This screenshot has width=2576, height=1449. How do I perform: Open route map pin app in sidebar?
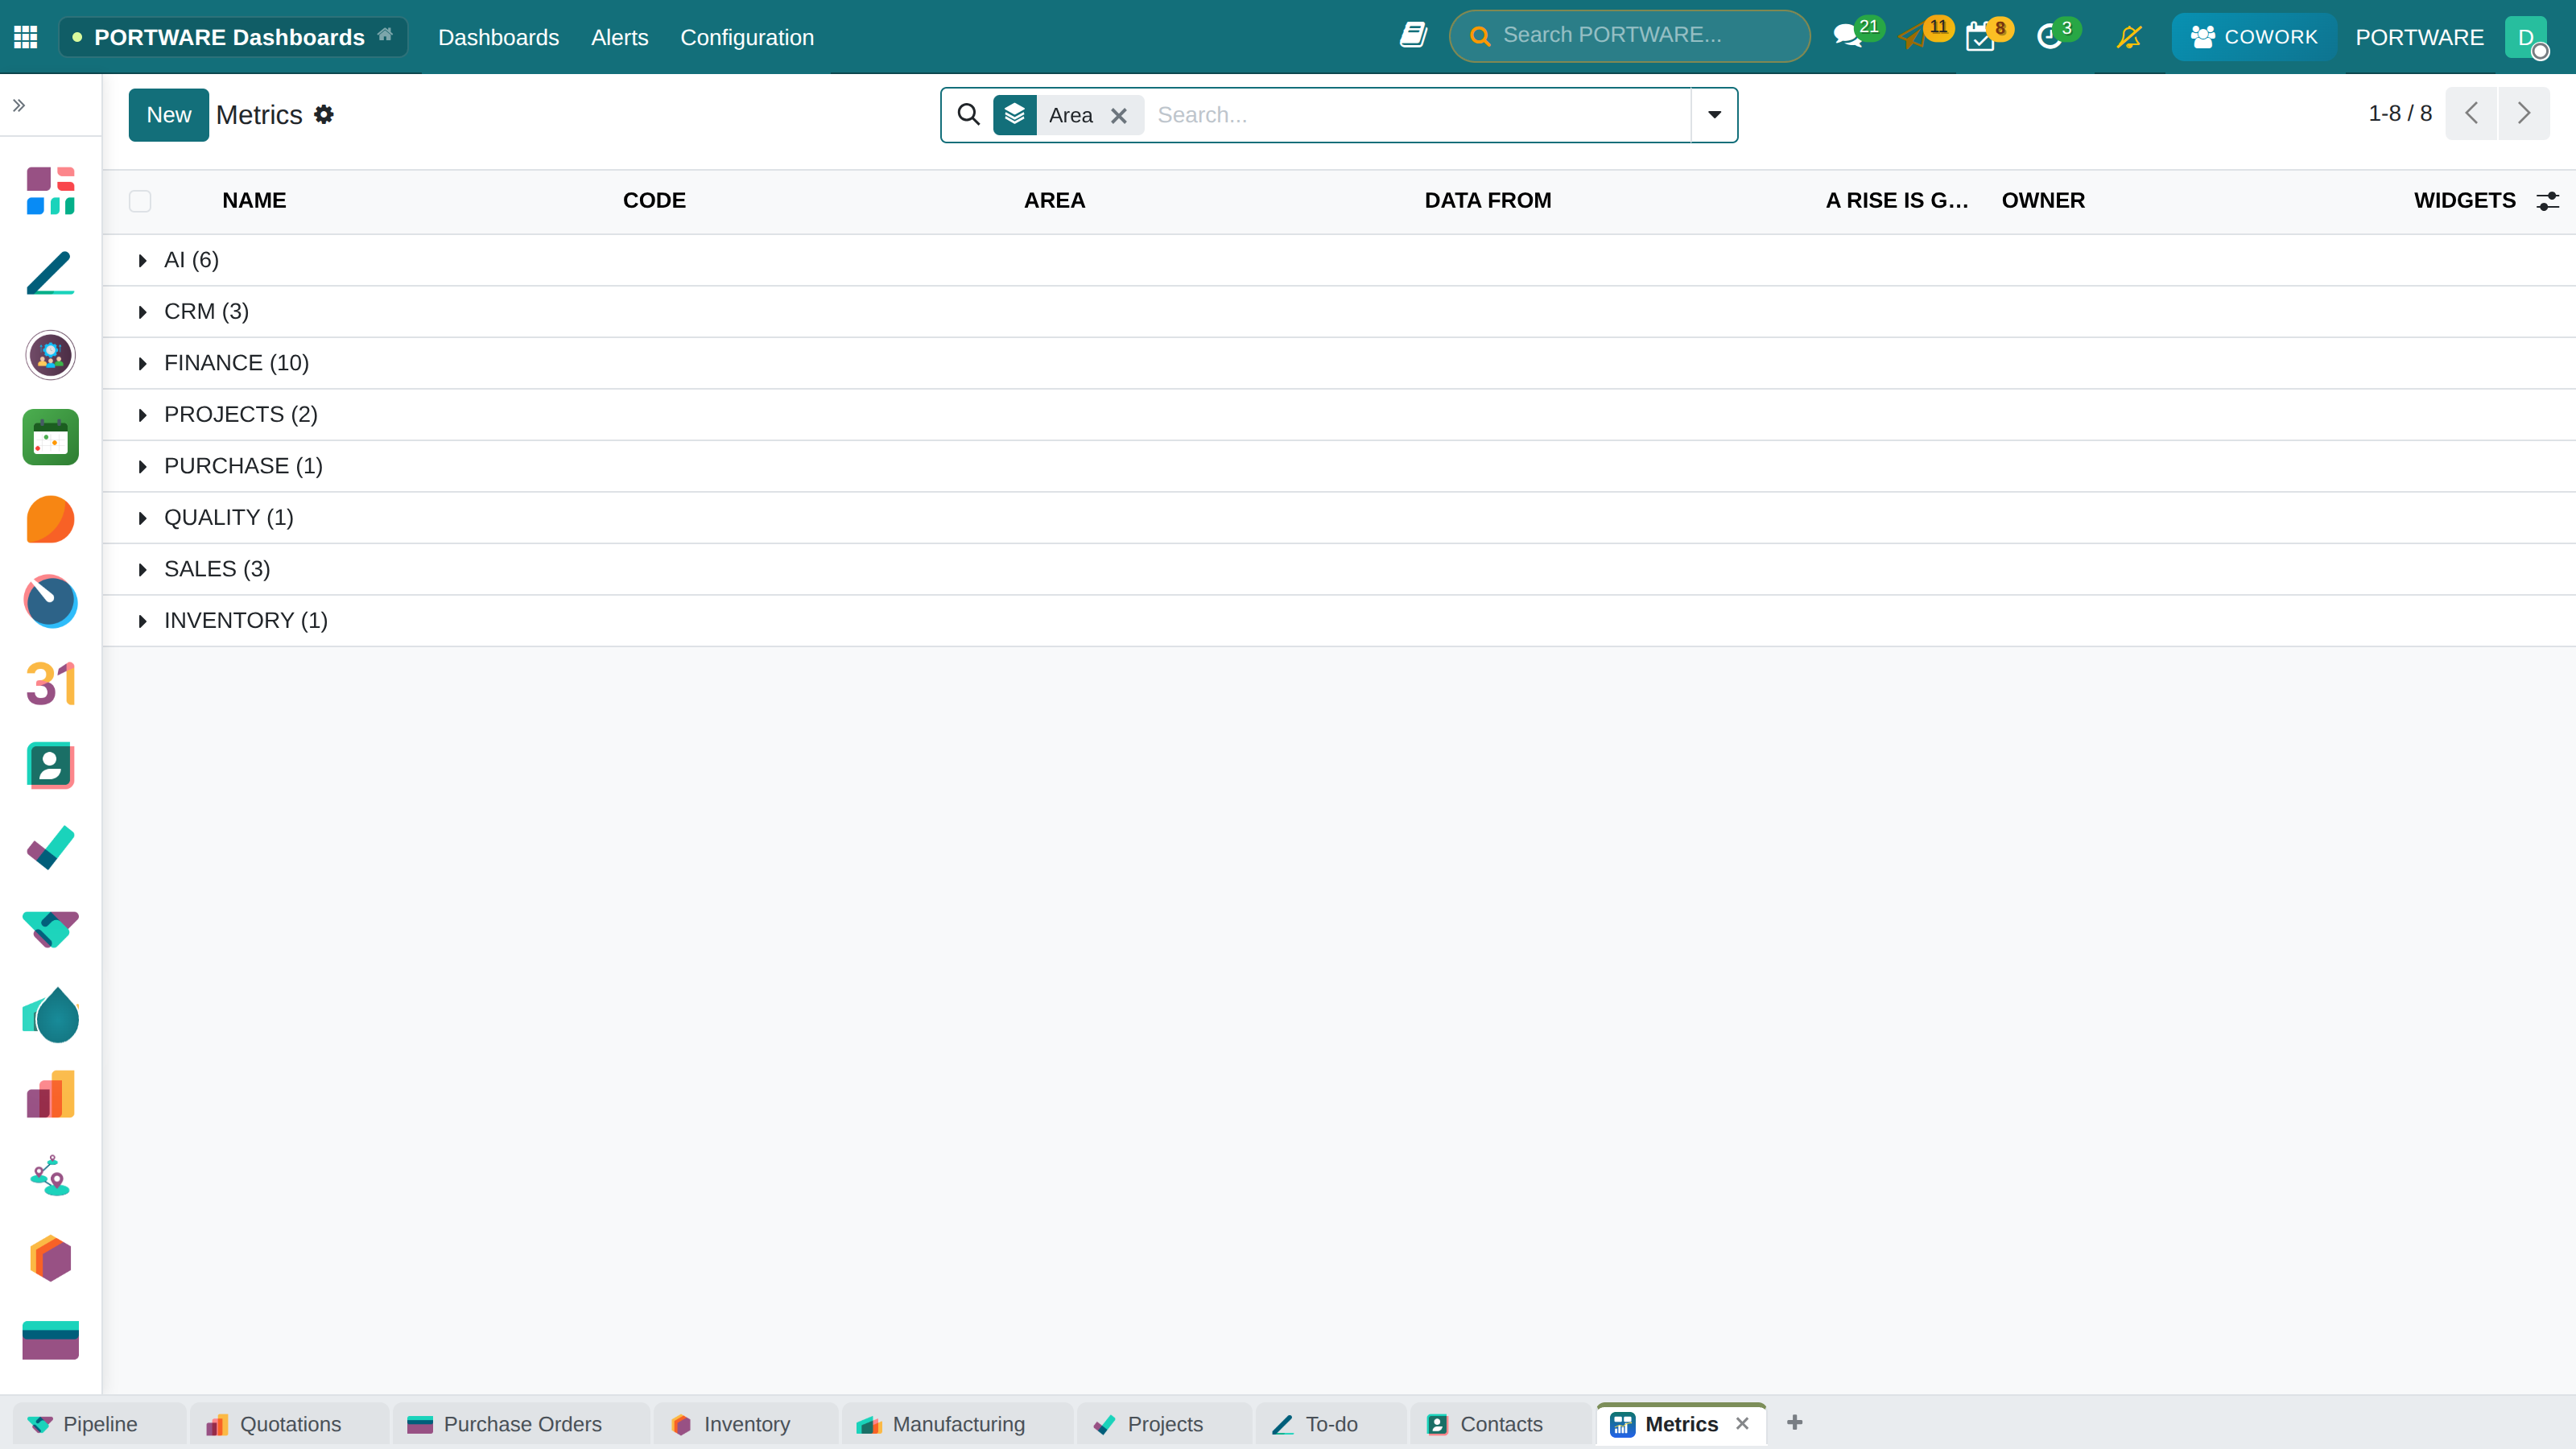(50, 1177)
